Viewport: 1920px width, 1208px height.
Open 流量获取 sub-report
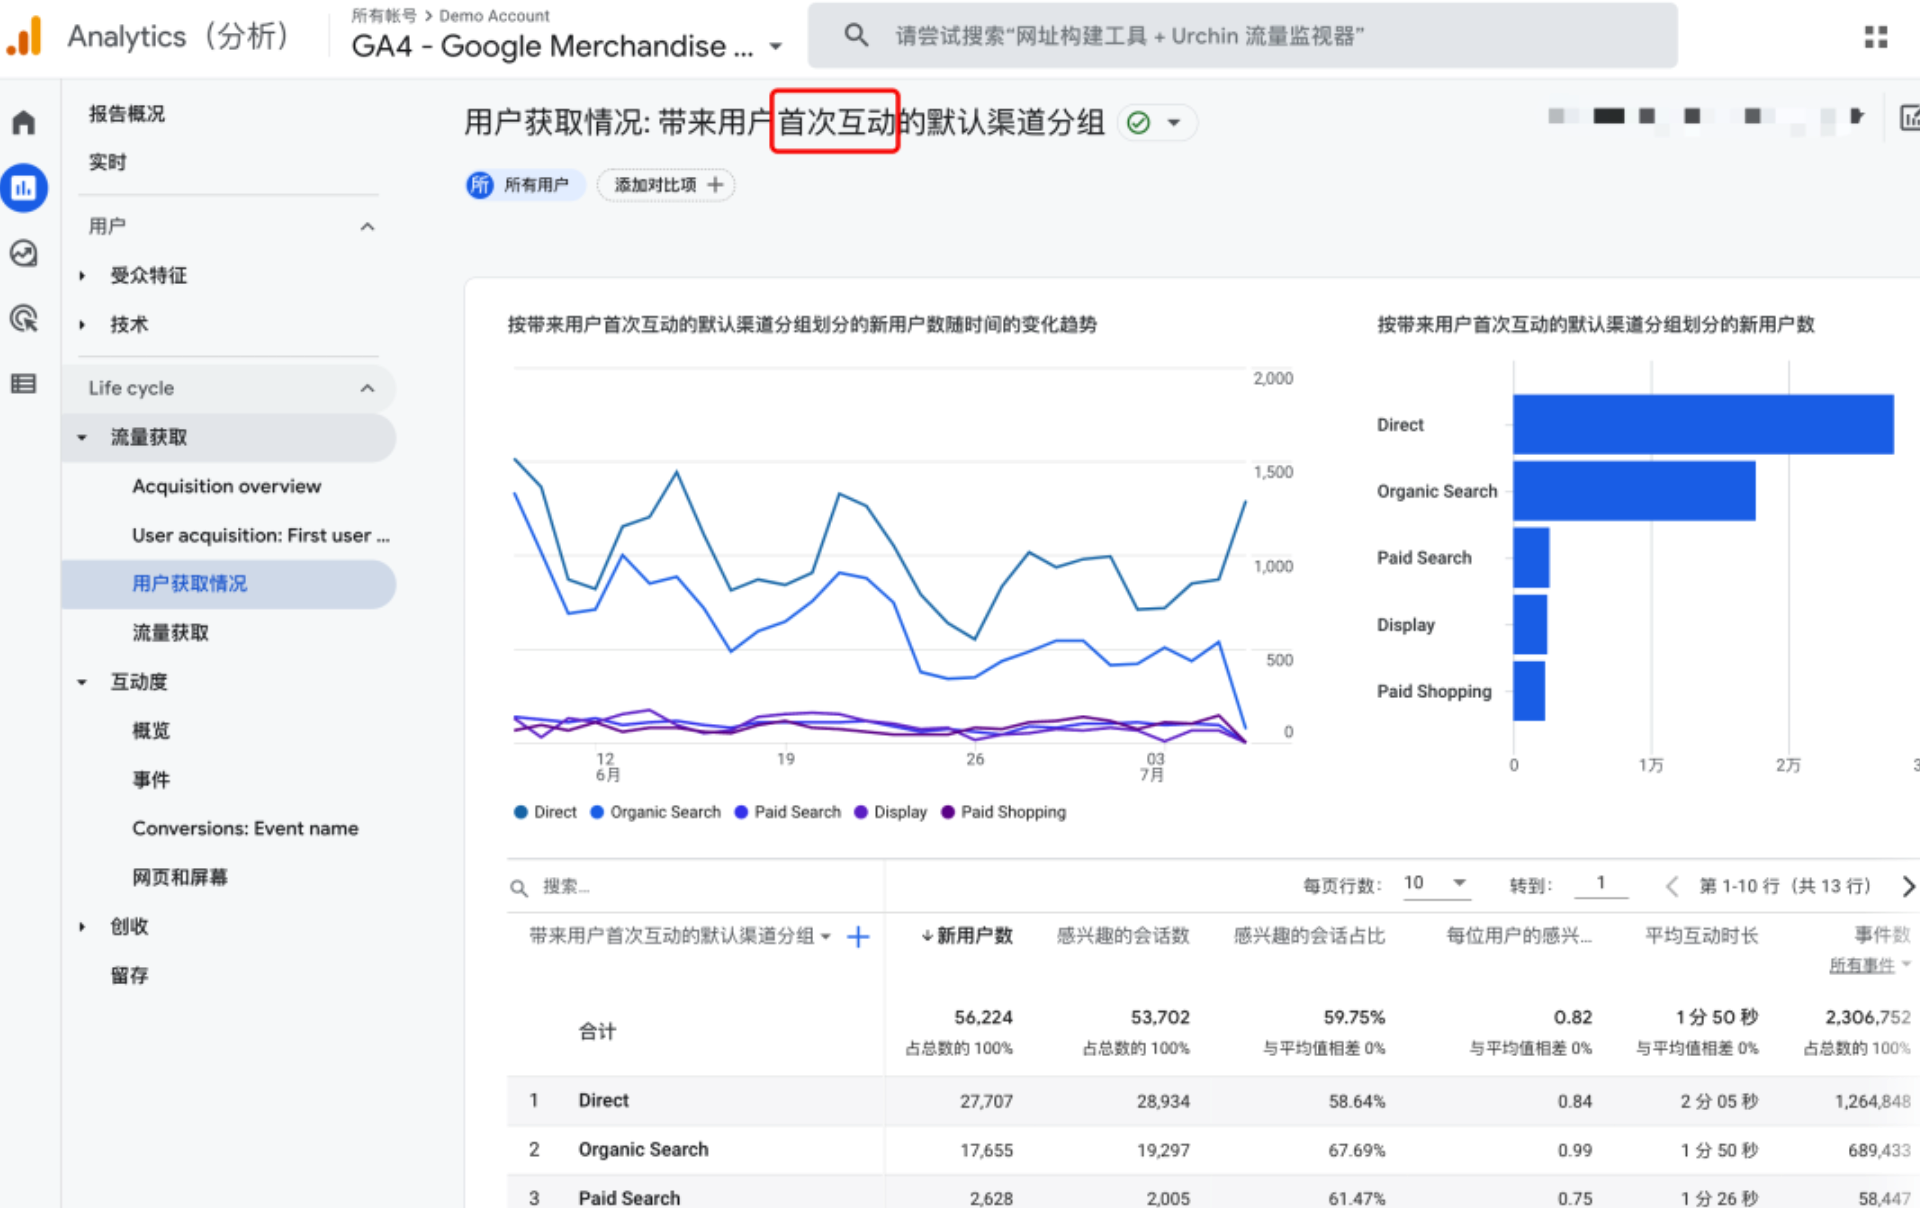tap(171, 633)
